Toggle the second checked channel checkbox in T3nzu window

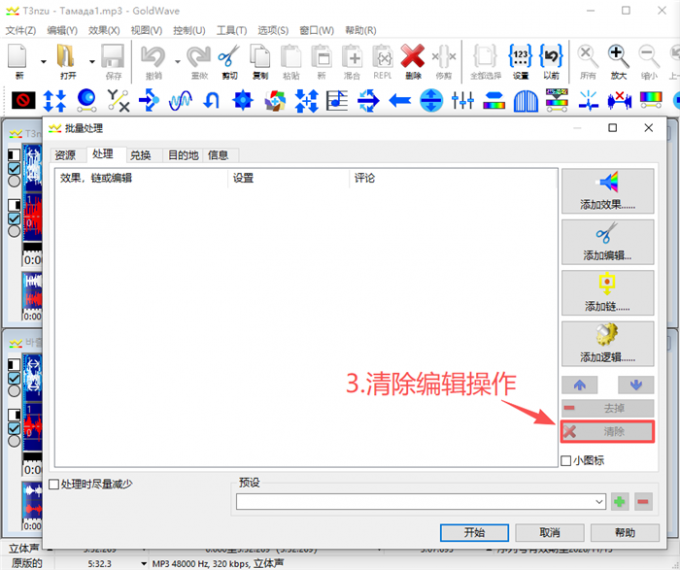coord(14,218)
